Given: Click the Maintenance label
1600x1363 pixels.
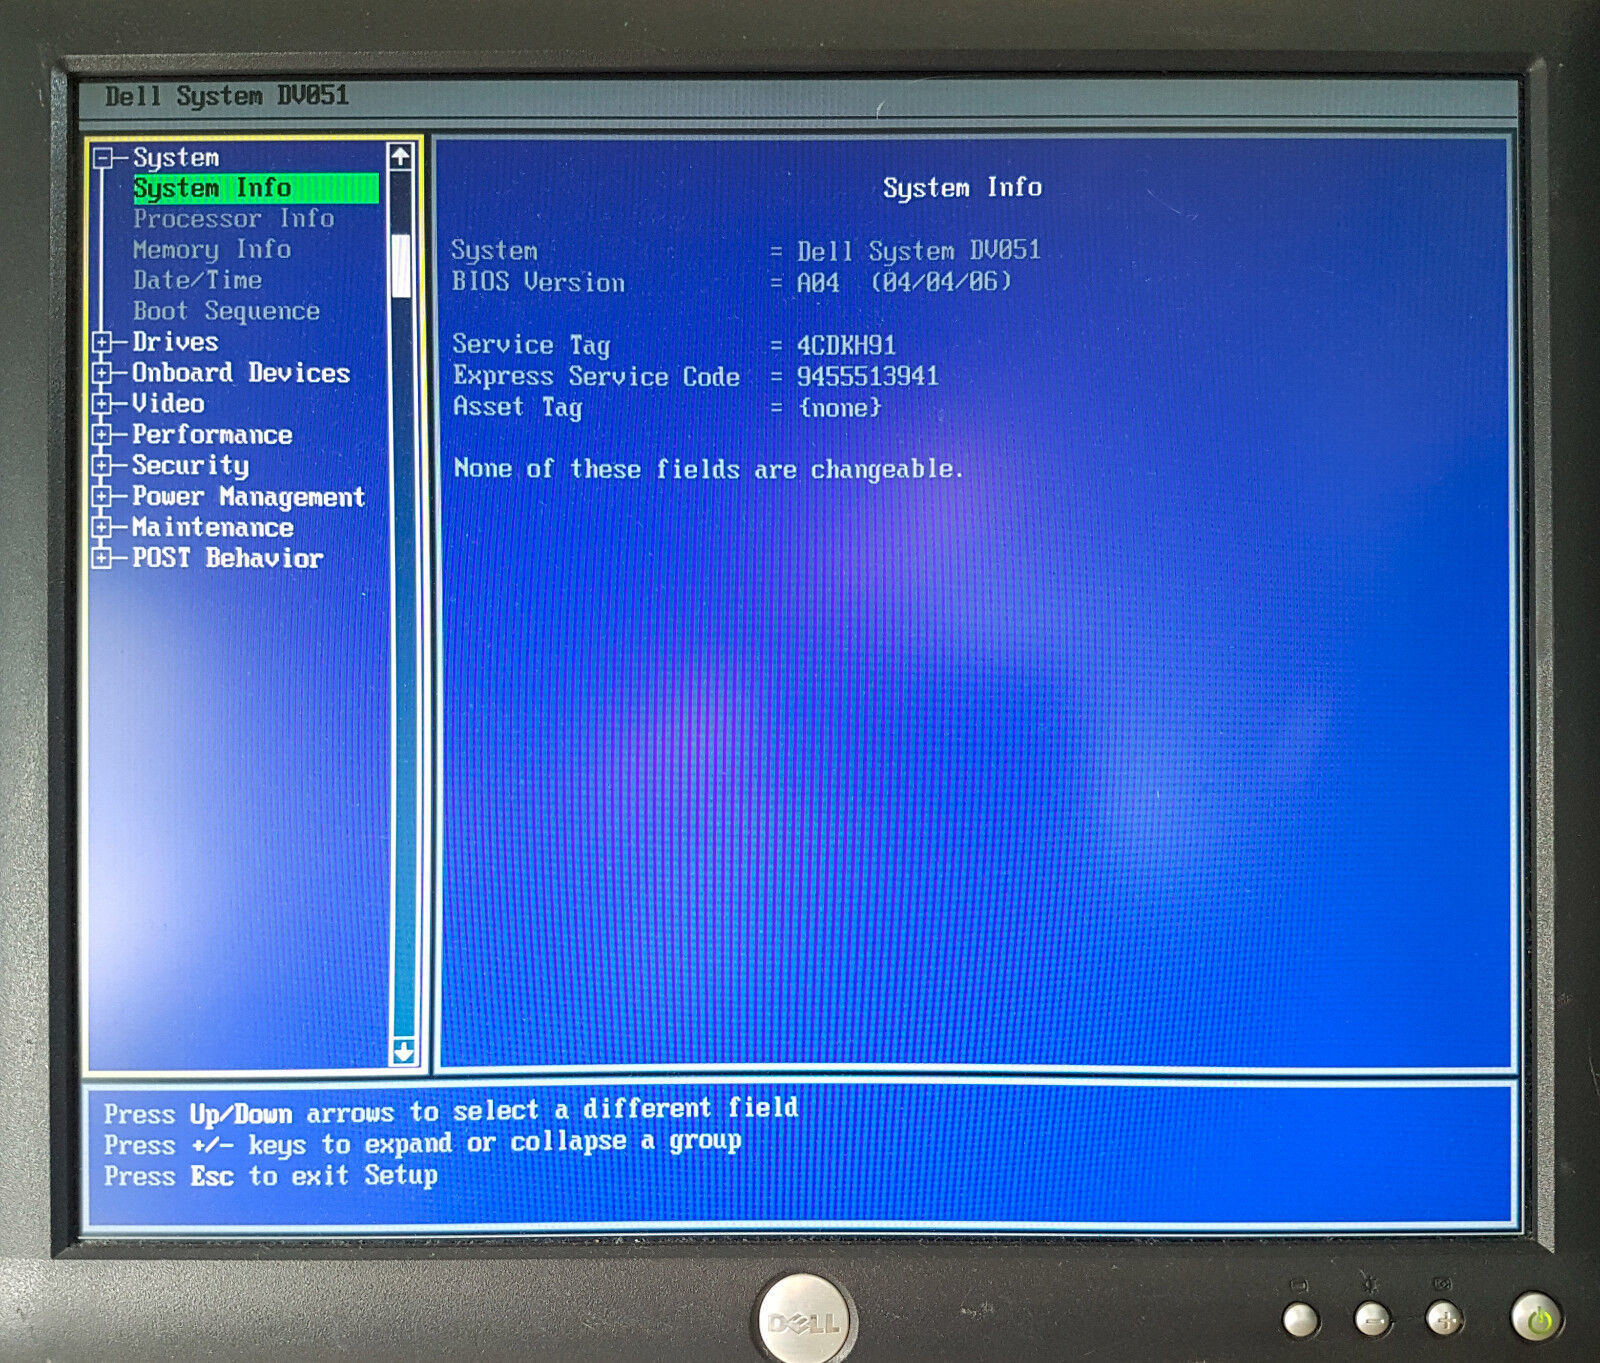Looking at the screenshot, I should (212, 528).
